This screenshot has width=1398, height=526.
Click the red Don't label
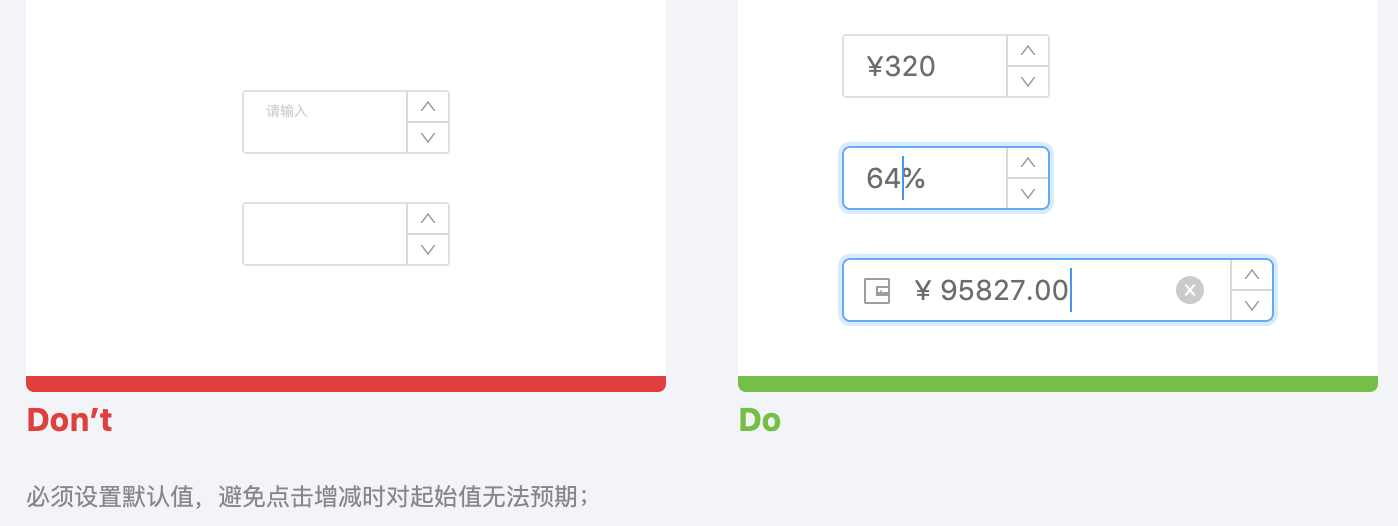(69, 420)
